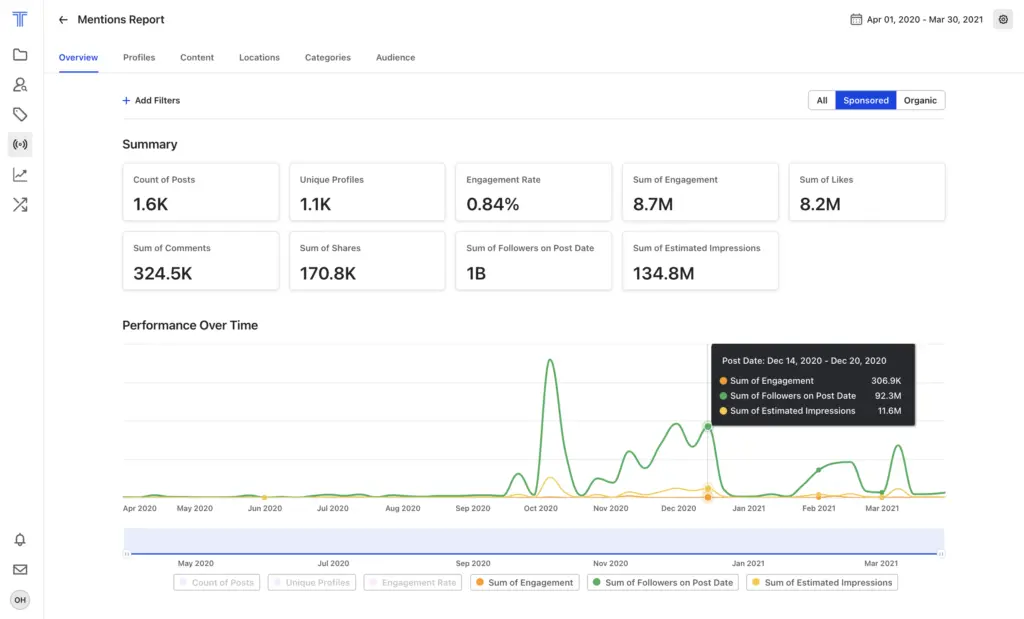Open the date range picker
Image resolution: width=1024 pixels, height=619 pixels.
[x=916, y=19]
